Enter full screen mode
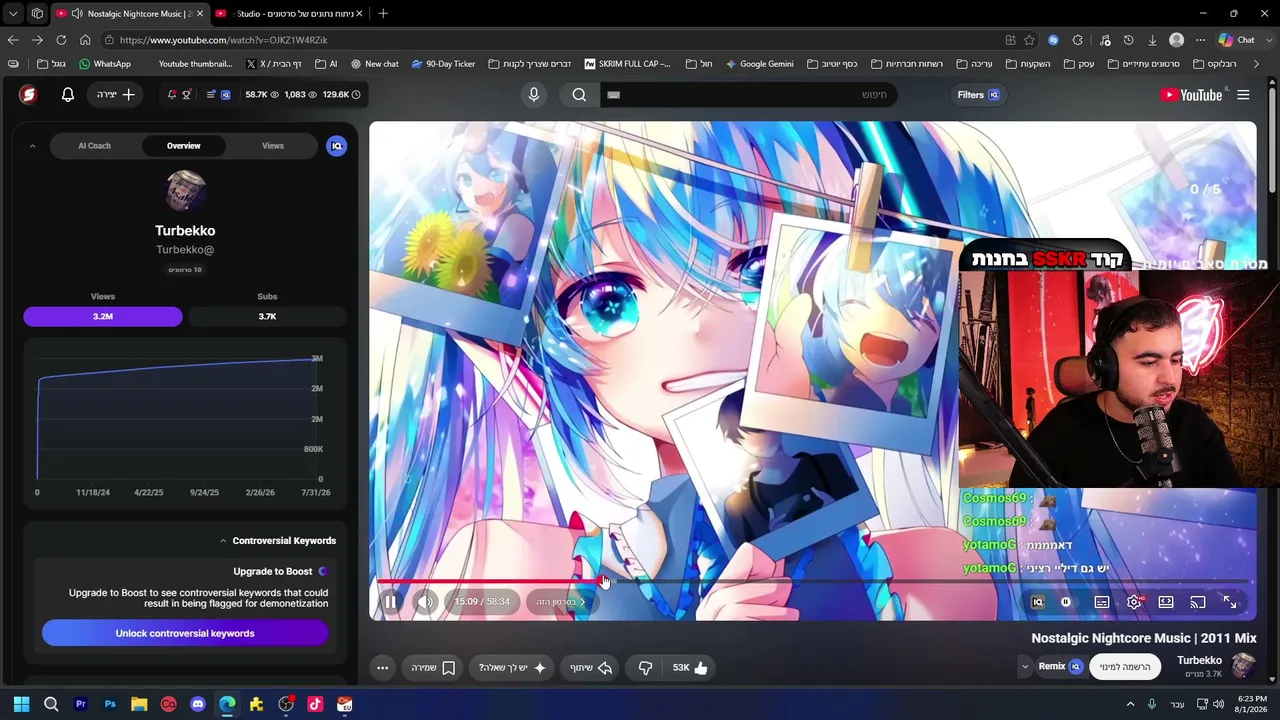This screenshot has width=1280, height=720. coord(1230,602)
